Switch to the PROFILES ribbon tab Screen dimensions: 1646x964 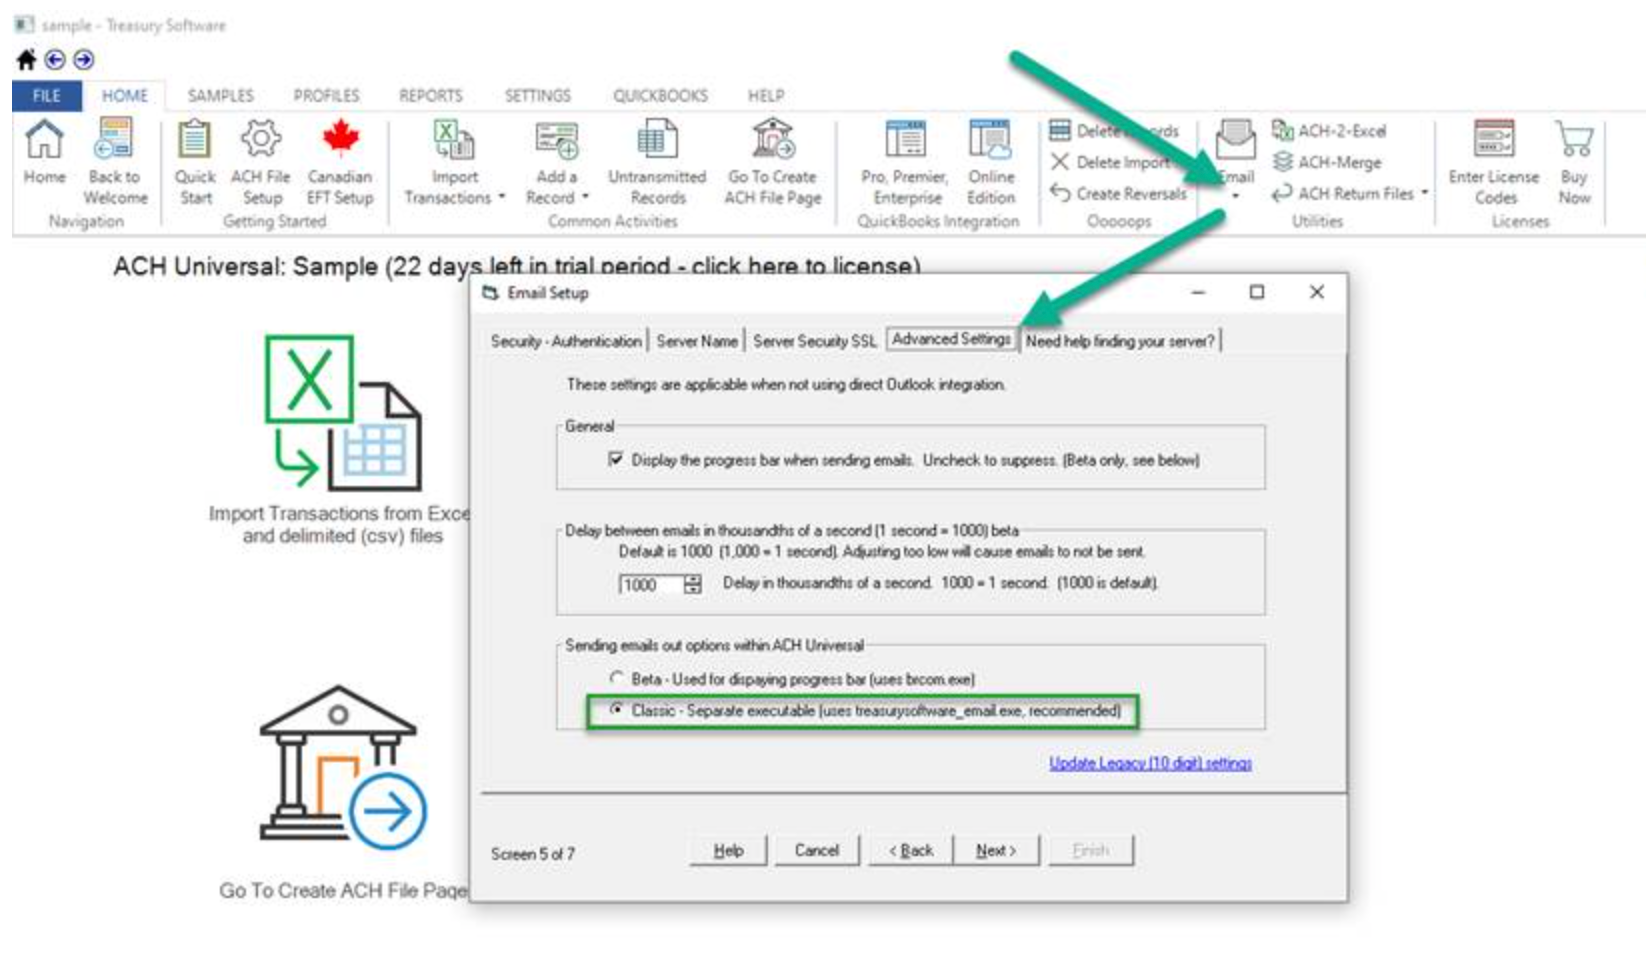point(326,96)
